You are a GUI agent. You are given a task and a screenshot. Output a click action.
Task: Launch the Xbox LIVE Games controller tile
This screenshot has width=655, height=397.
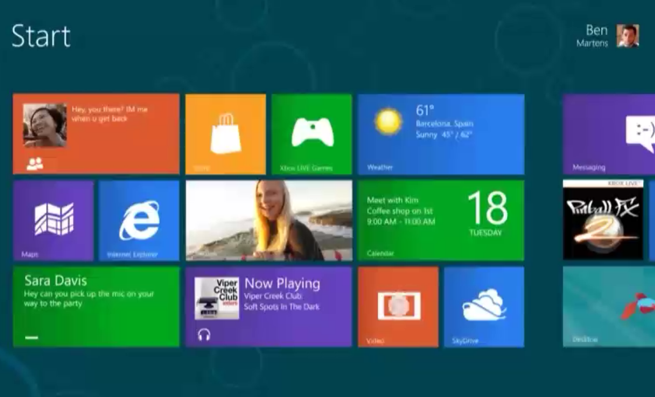(312, 134)
